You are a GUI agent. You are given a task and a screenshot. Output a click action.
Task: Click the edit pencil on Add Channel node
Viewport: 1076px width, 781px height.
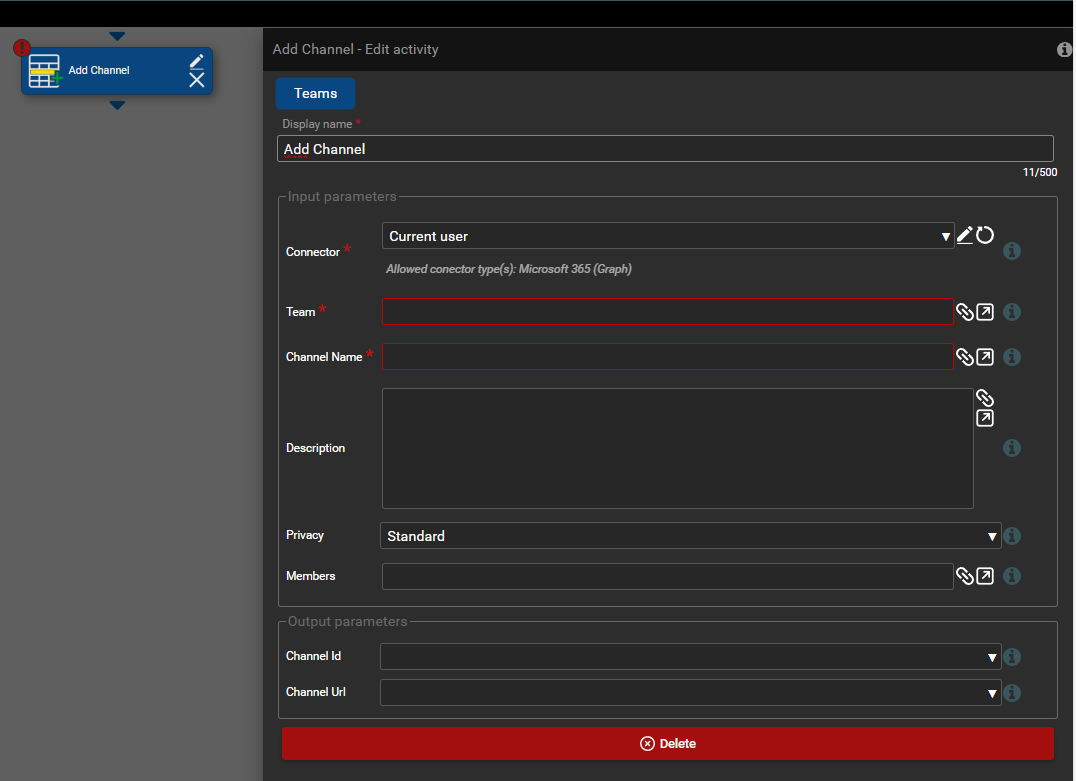click(197, 61)
